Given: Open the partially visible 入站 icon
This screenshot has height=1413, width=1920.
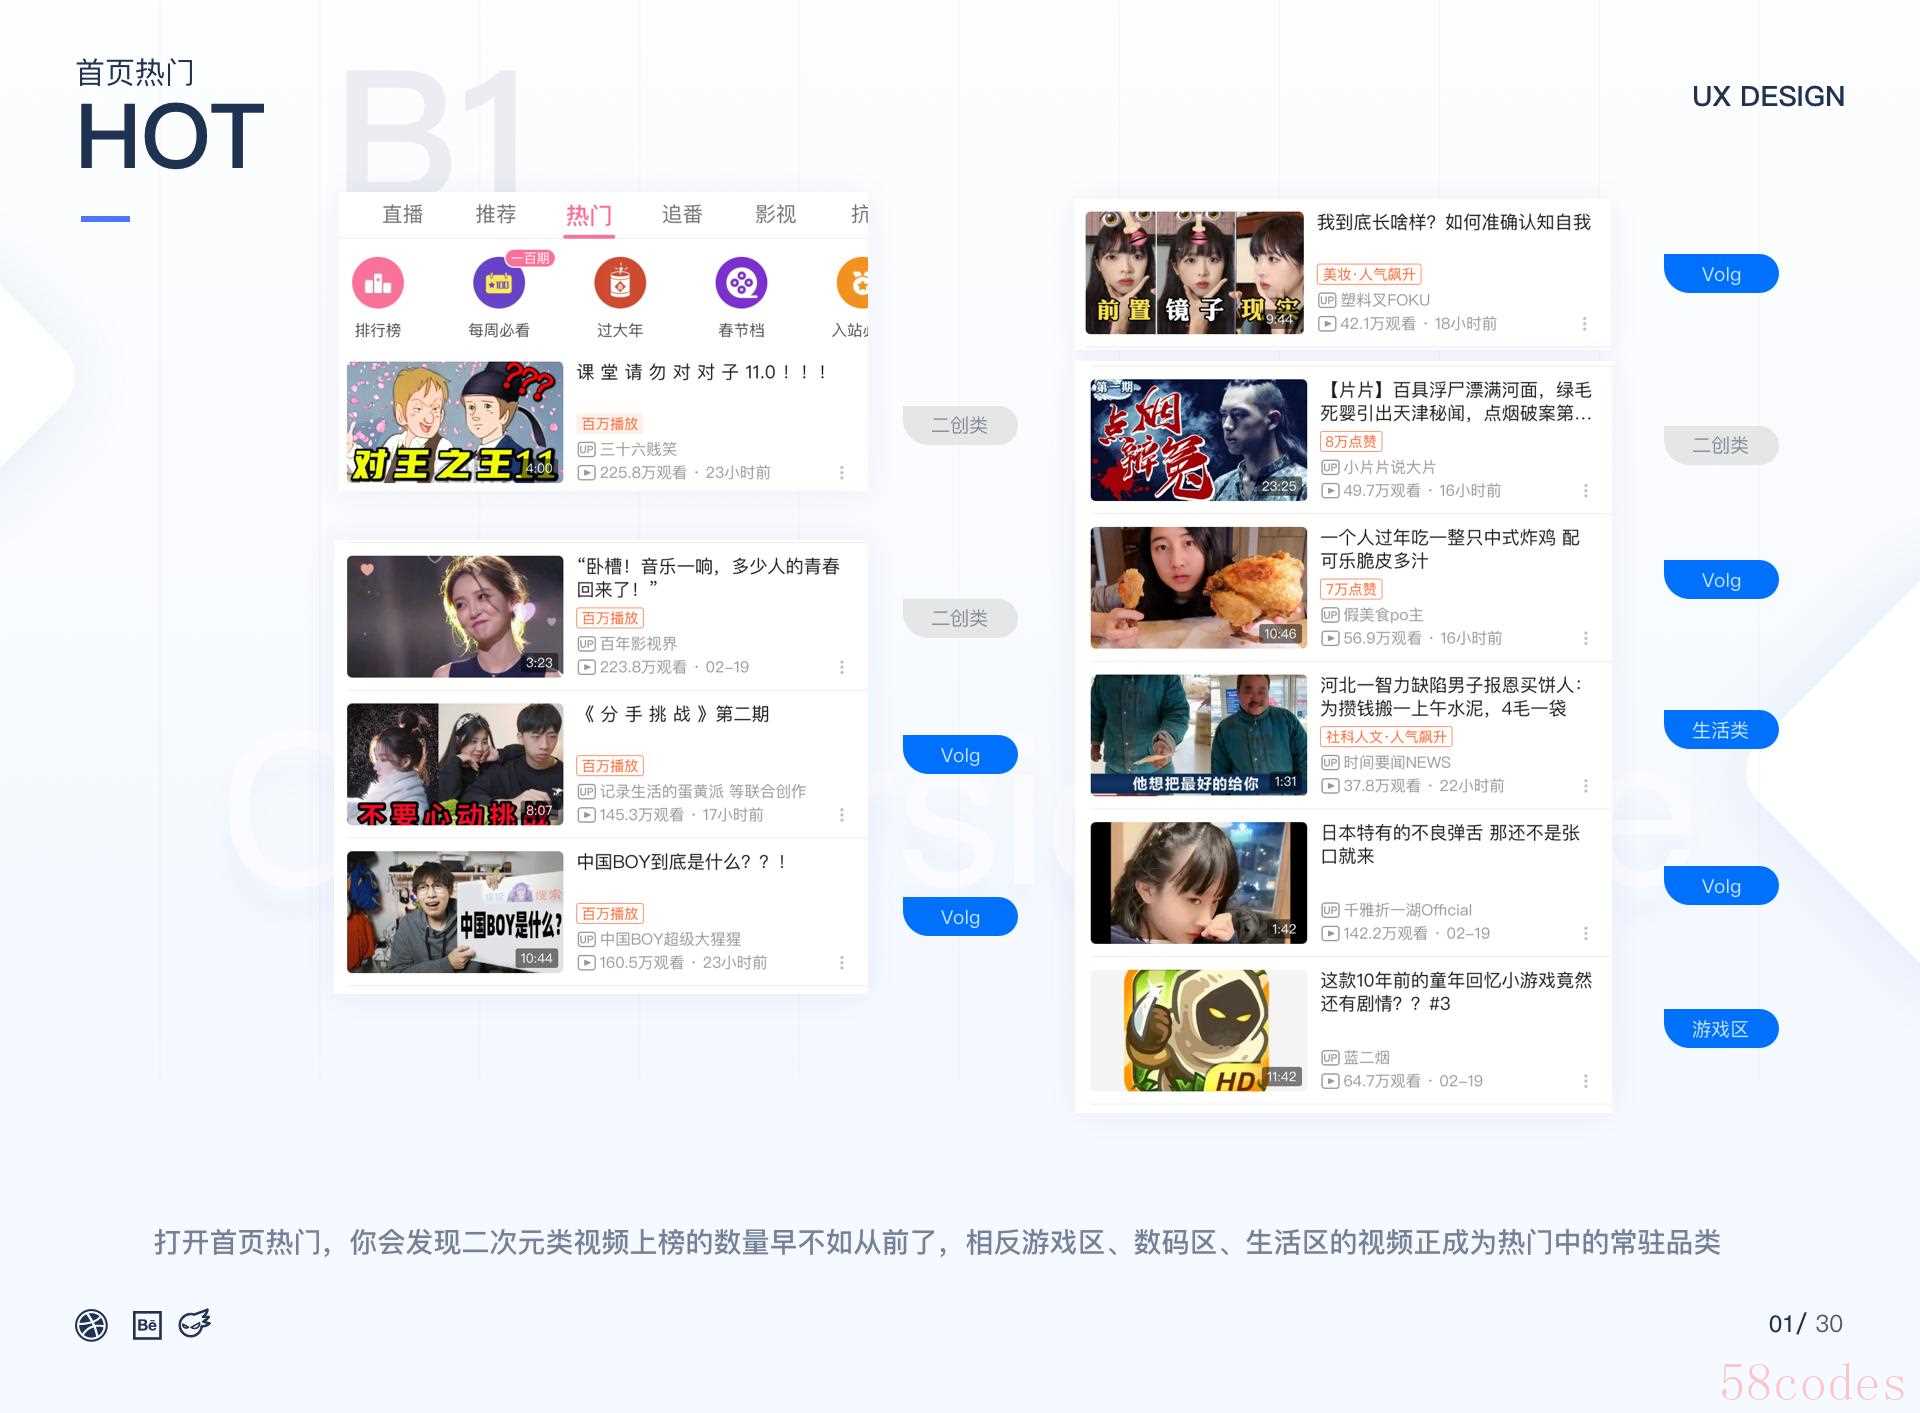Looking at the screenshot, I should pyautogui.click(x=853, y=283).
